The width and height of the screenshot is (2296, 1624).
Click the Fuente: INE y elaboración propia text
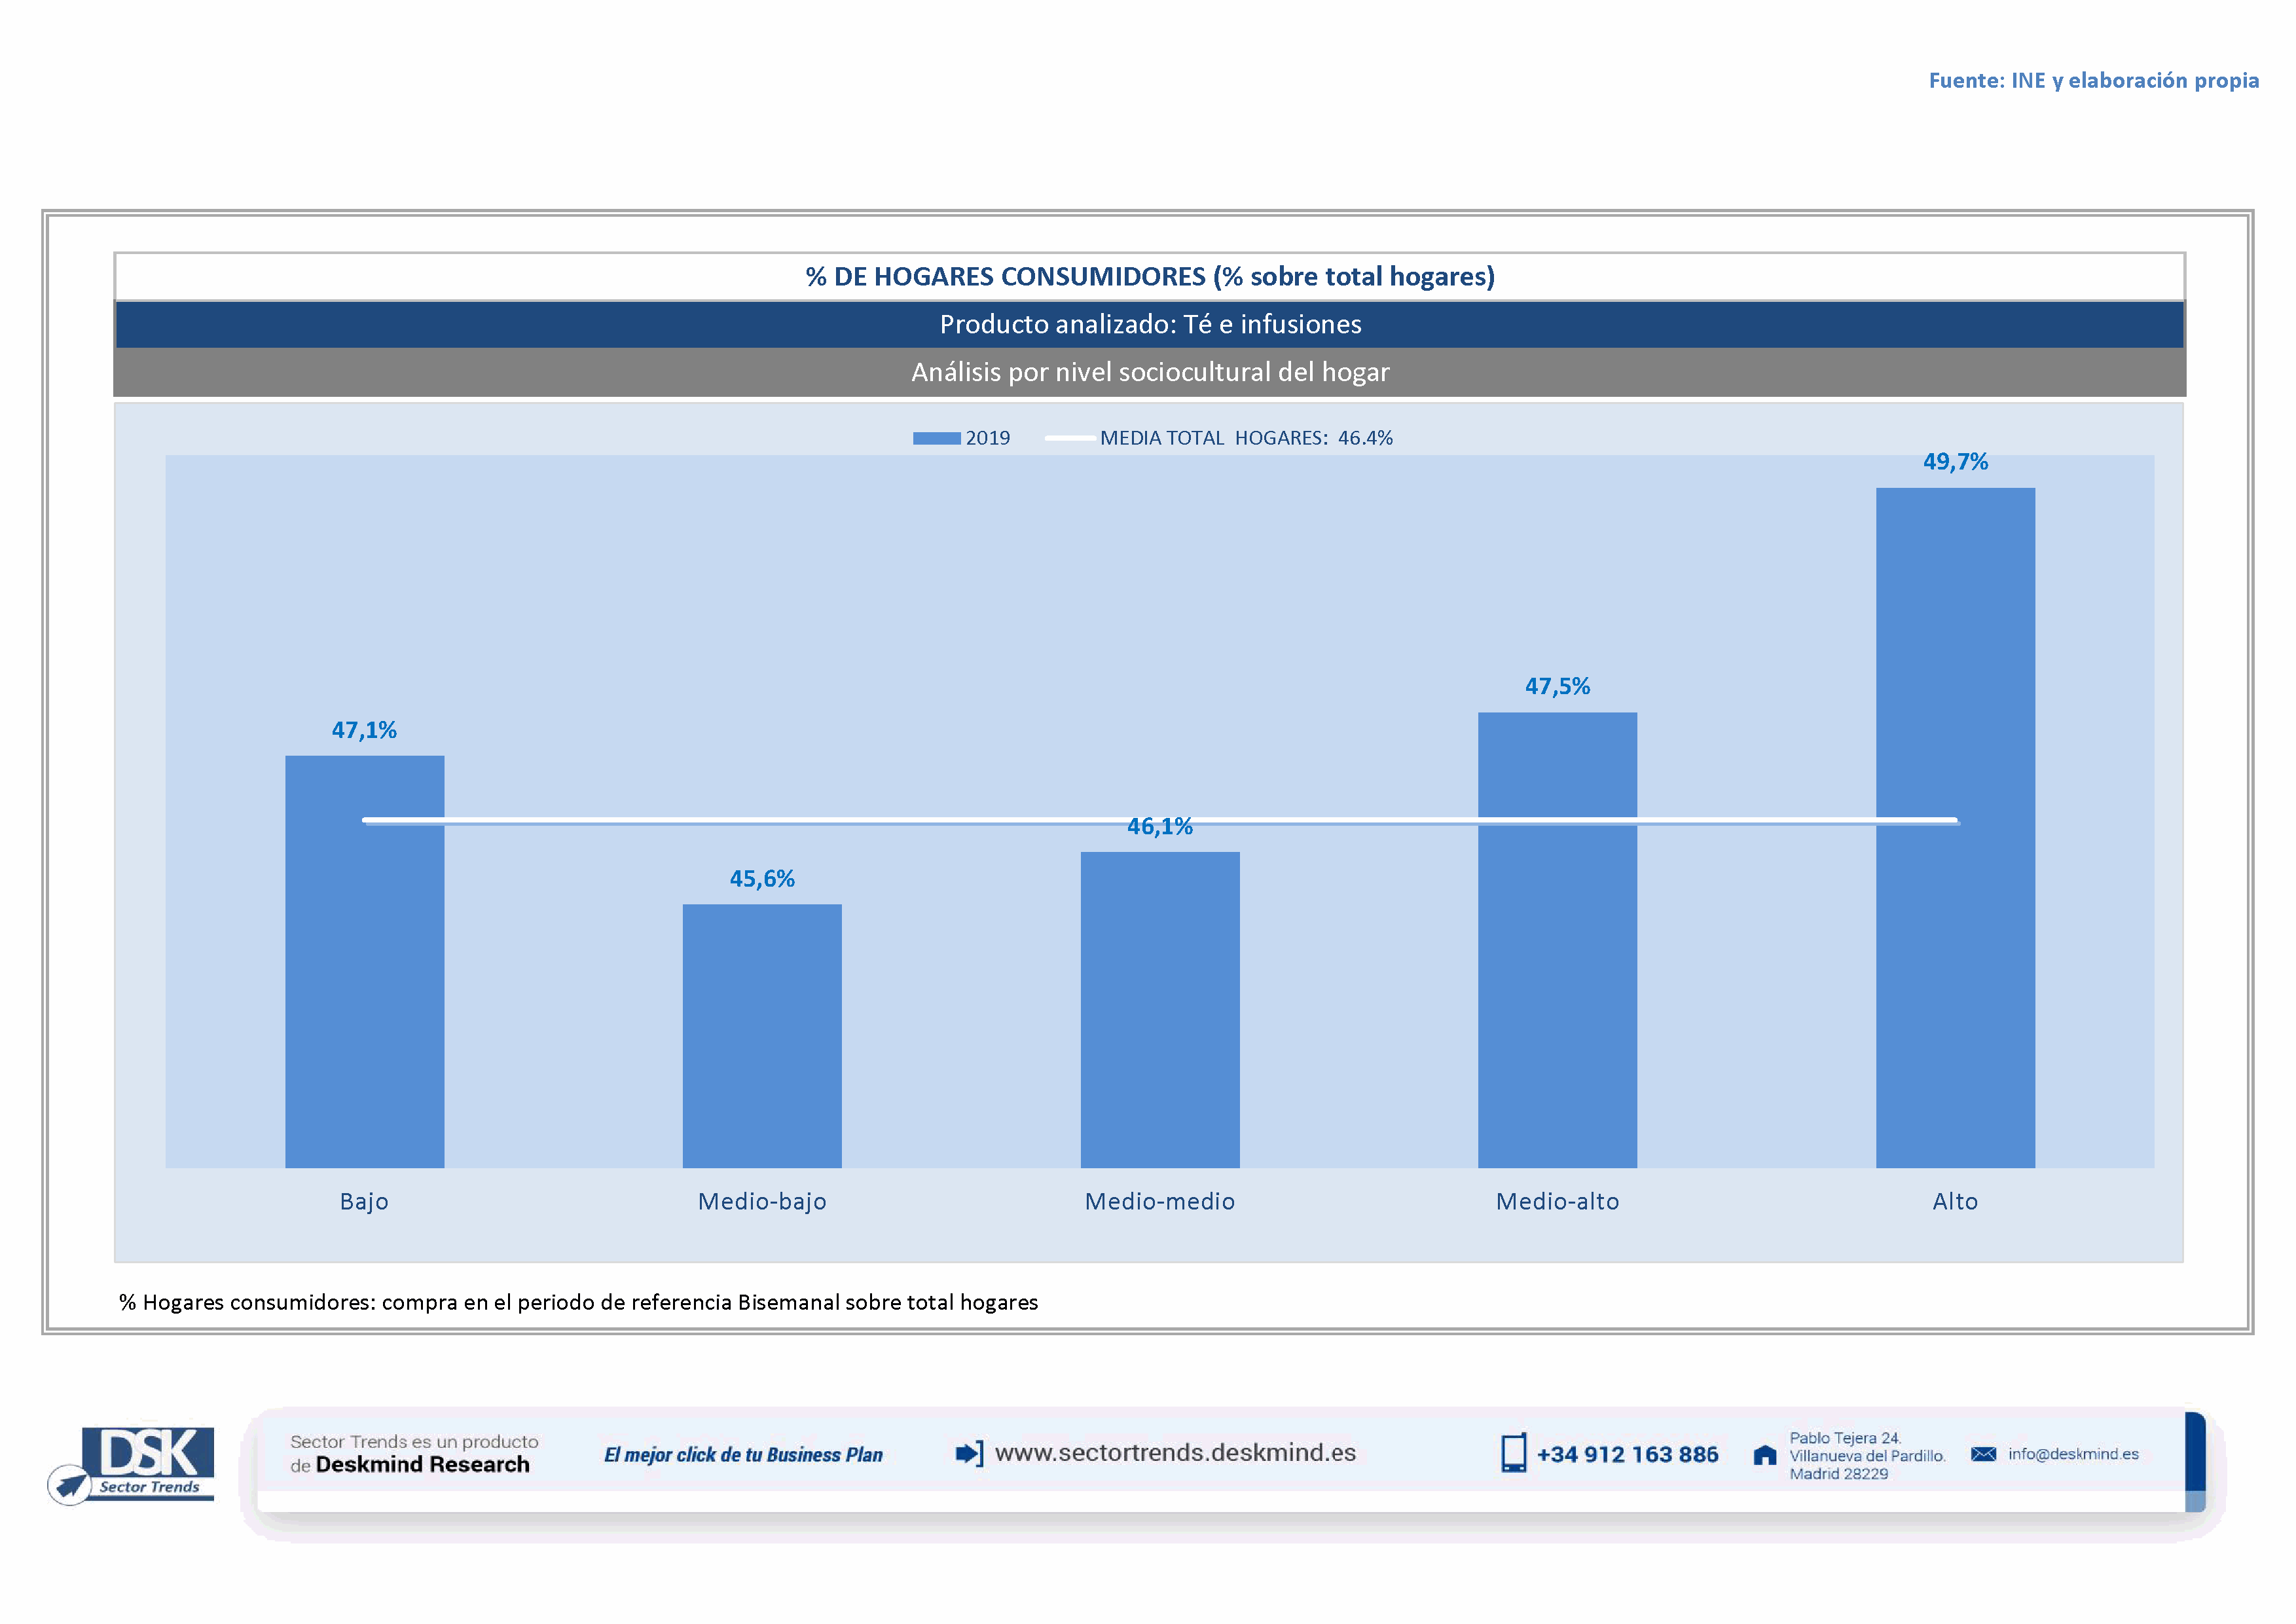point(2093,80)
